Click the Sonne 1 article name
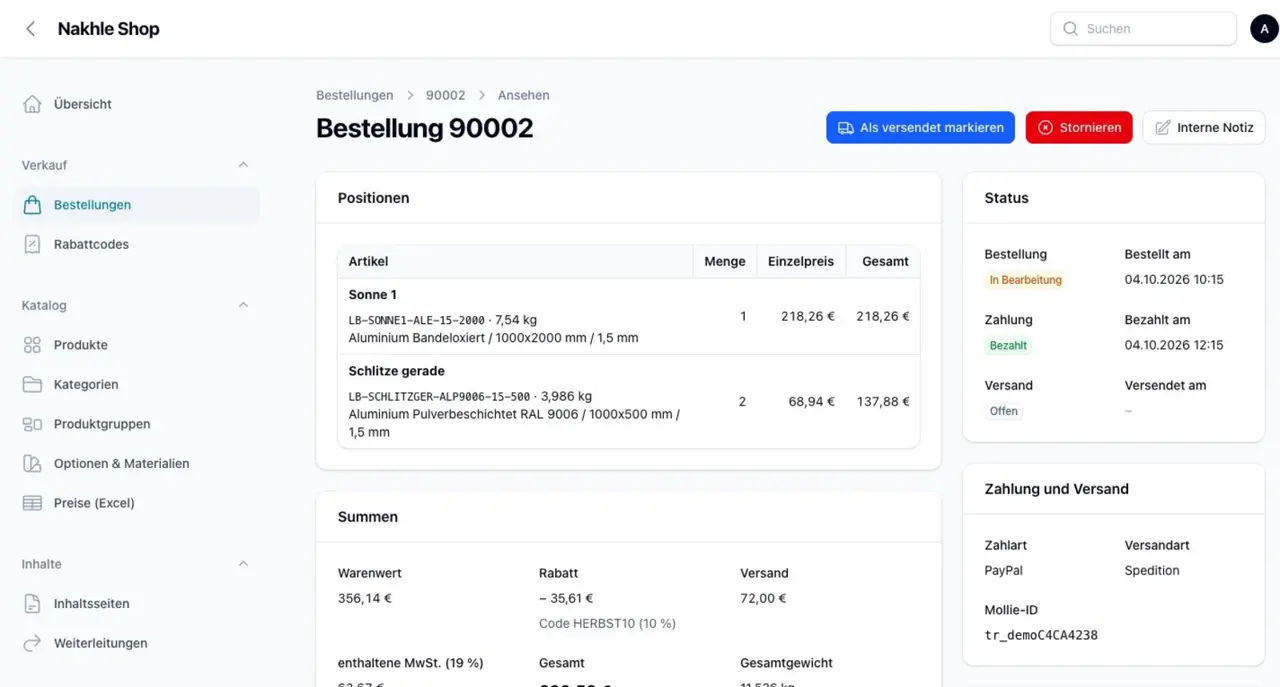The height and width of the screenshot is (687, 1280). click(x=372, y=295)
